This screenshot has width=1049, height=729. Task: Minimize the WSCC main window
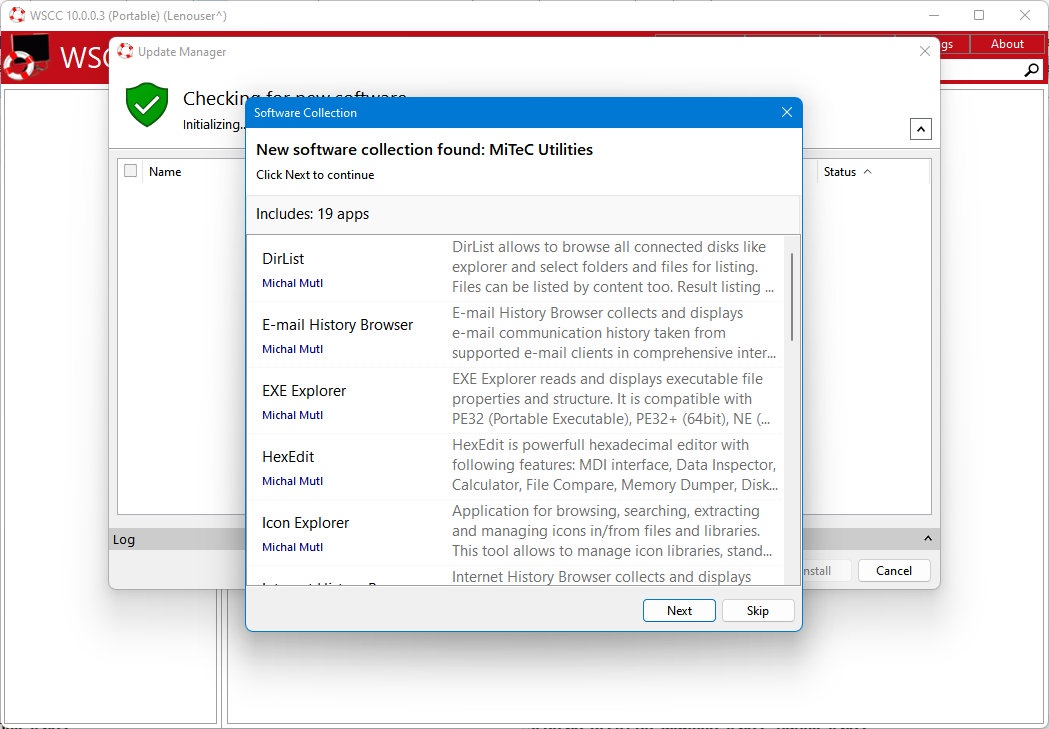pos(935,15)
